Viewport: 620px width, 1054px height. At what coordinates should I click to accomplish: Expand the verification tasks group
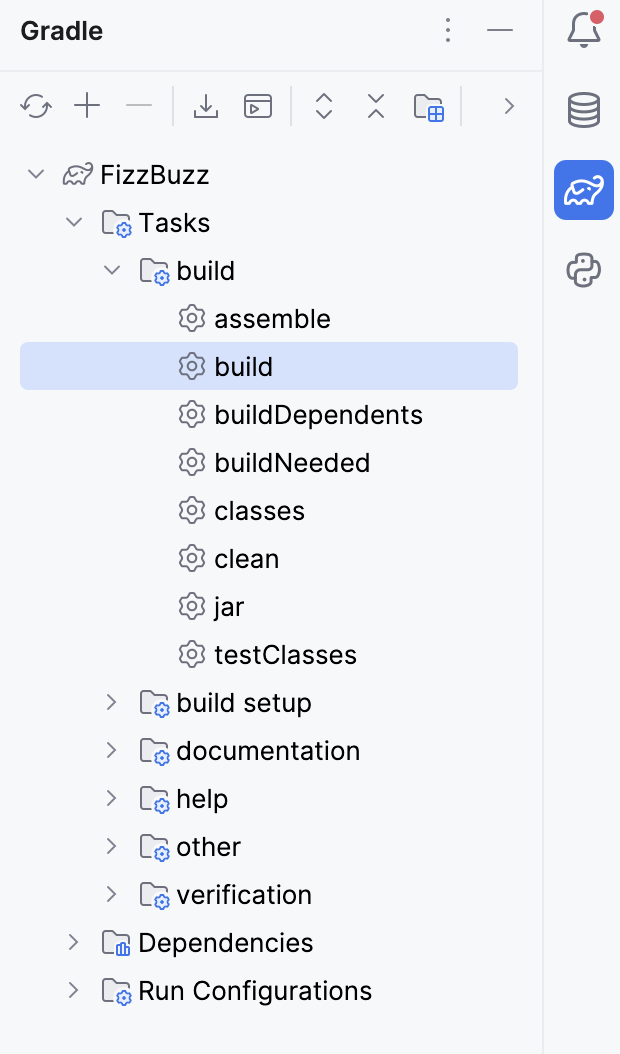[x=112, y=894]
